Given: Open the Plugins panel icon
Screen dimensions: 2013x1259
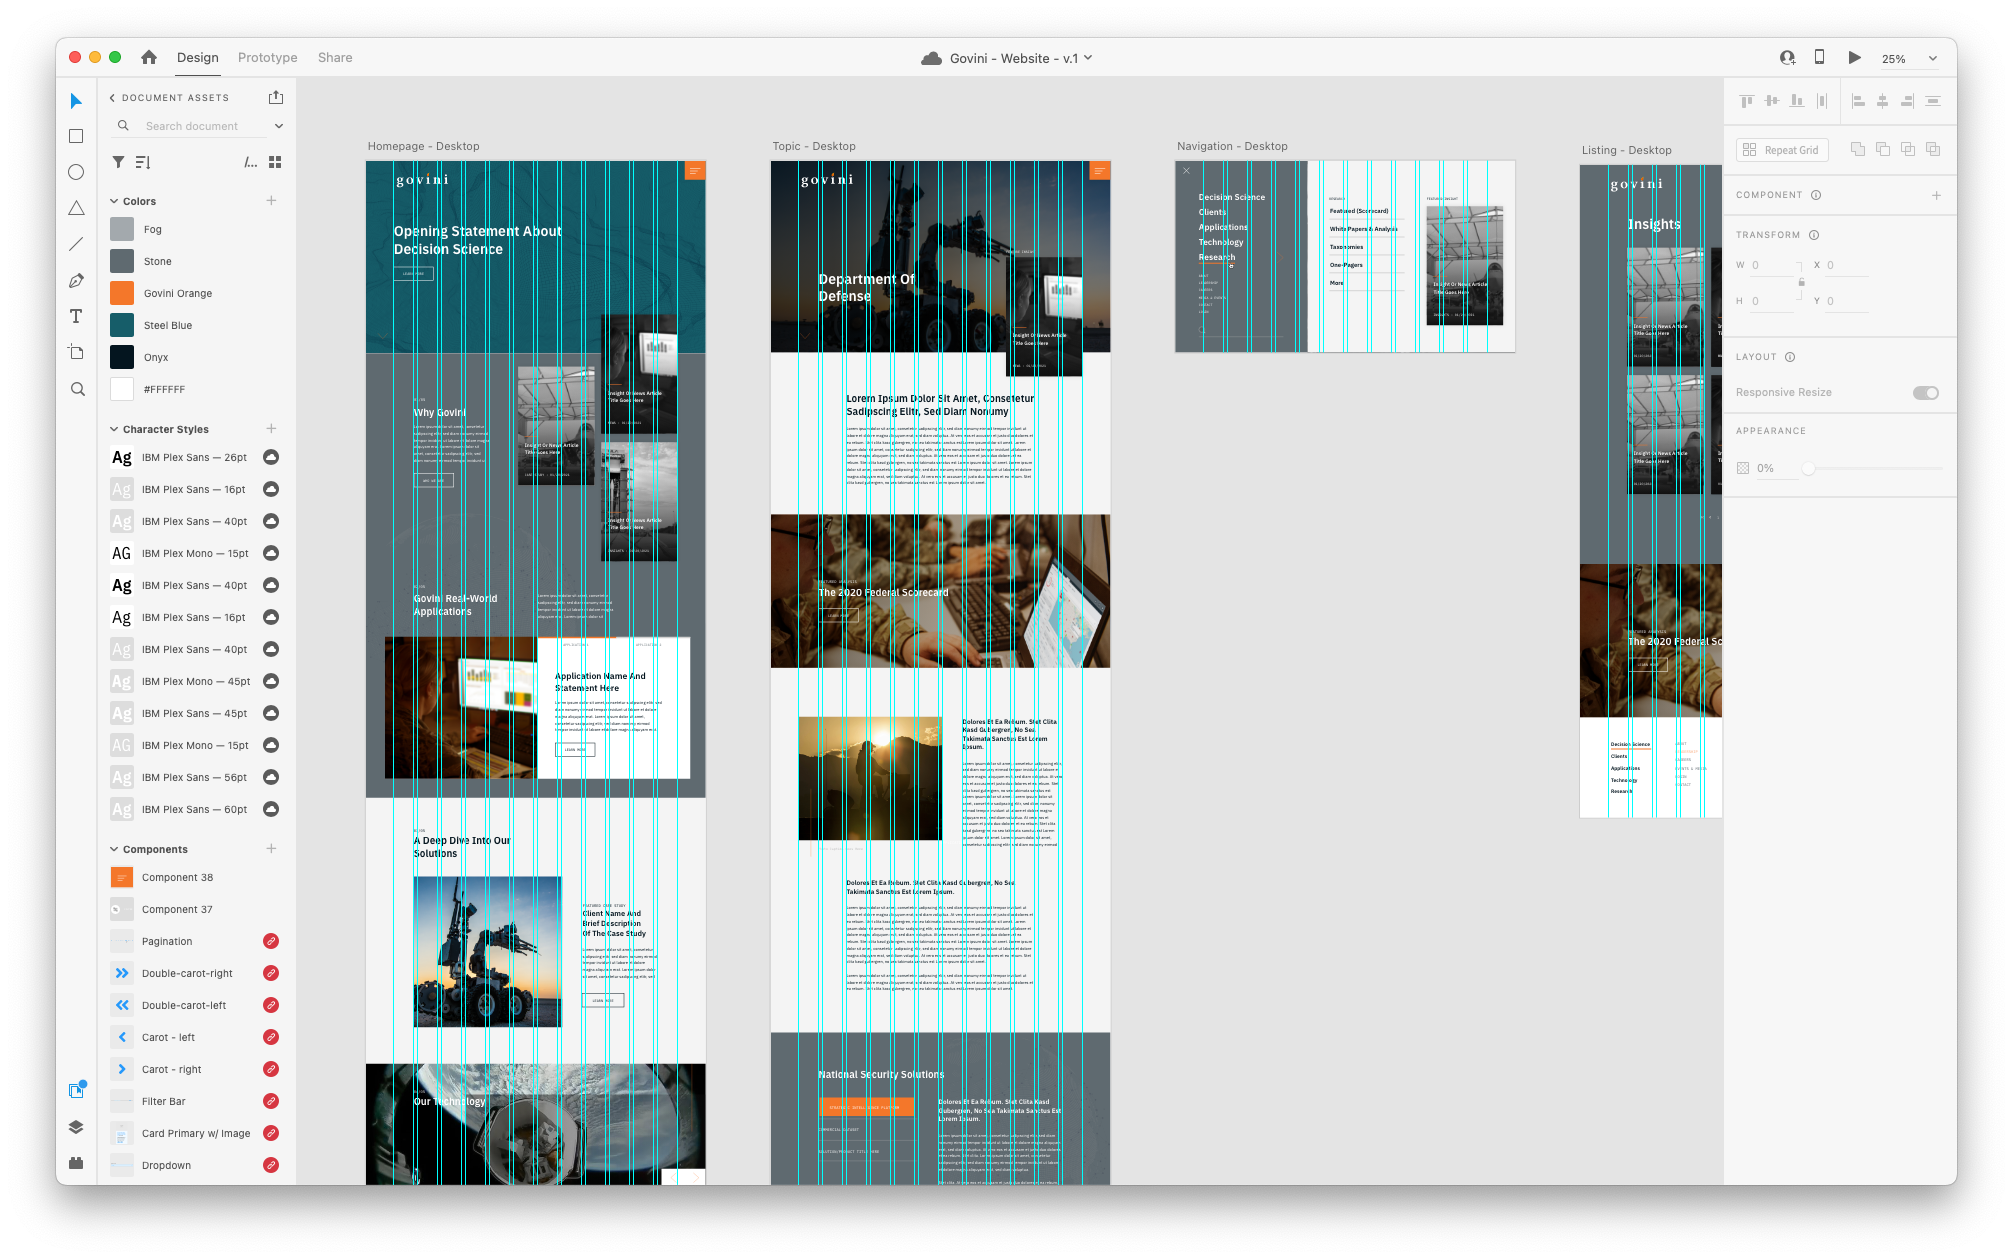Looking at the screenshot, I should [76, 1163].
